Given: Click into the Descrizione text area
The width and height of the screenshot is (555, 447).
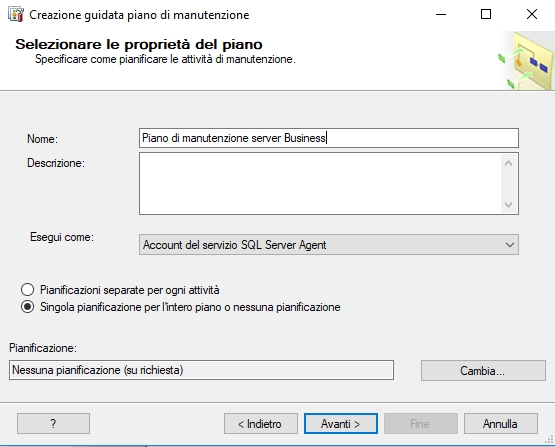Looking at the screenshot, I should (x=320, y=183).
